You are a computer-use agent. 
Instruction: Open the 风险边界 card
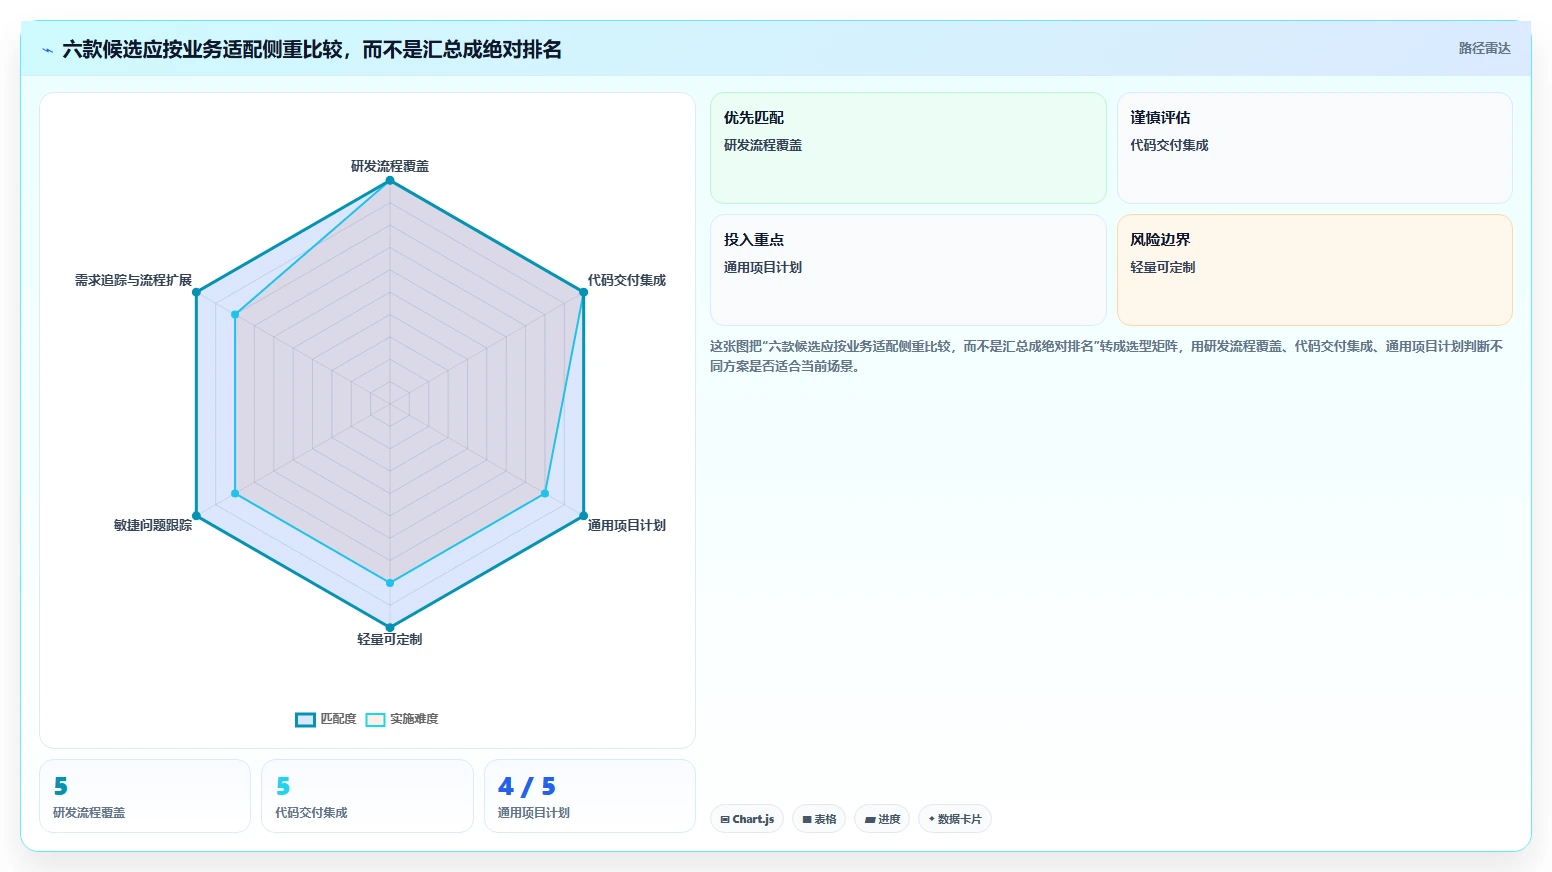[x=1314, y=270]
